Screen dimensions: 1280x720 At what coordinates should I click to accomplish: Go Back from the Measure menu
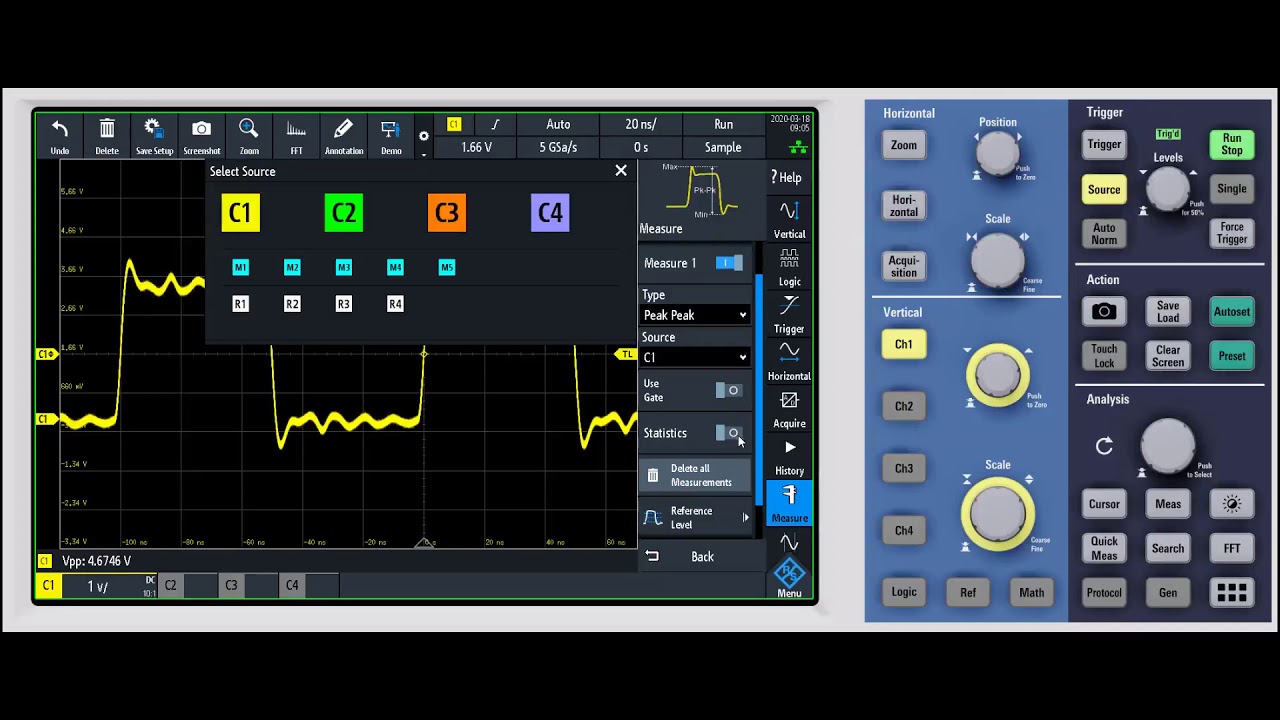coord(695,557)
